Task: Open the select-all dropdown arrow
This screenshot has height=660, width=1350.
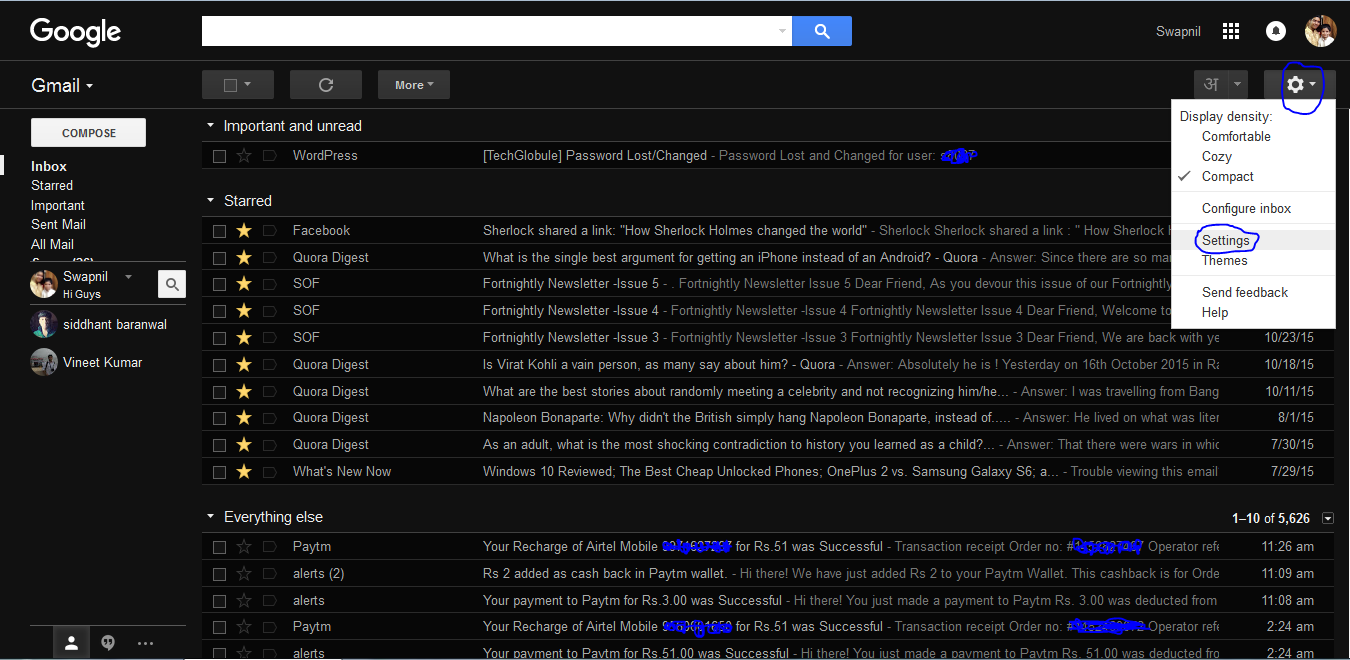Action: 247,85
